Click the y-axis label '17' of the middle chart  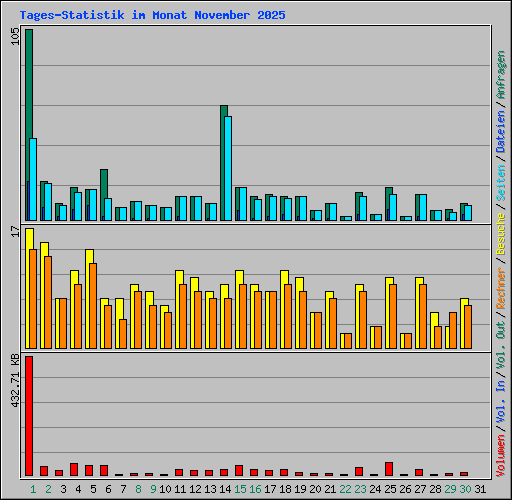point(15,231)
